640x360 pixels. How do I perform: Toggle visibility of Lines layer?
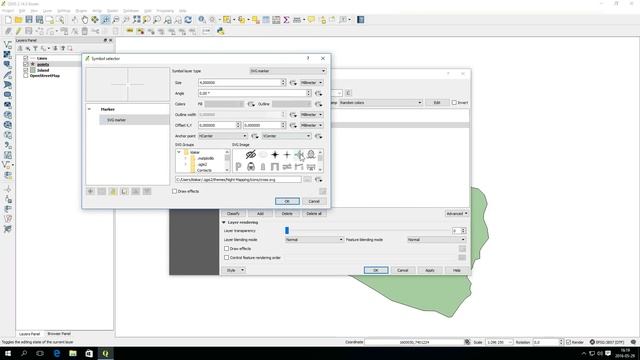26,58
